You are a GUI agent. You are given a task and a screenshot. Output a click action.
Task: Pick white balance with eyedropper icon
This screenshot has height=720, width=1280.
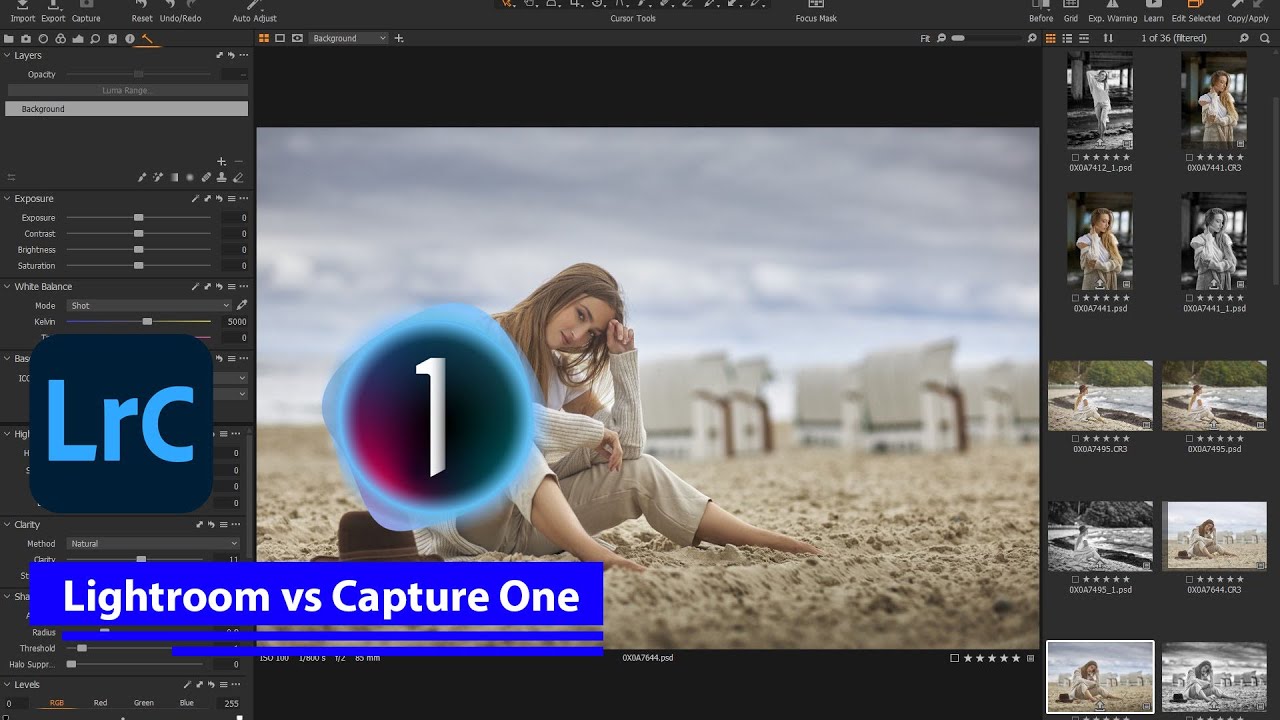(x=241, y=305)
